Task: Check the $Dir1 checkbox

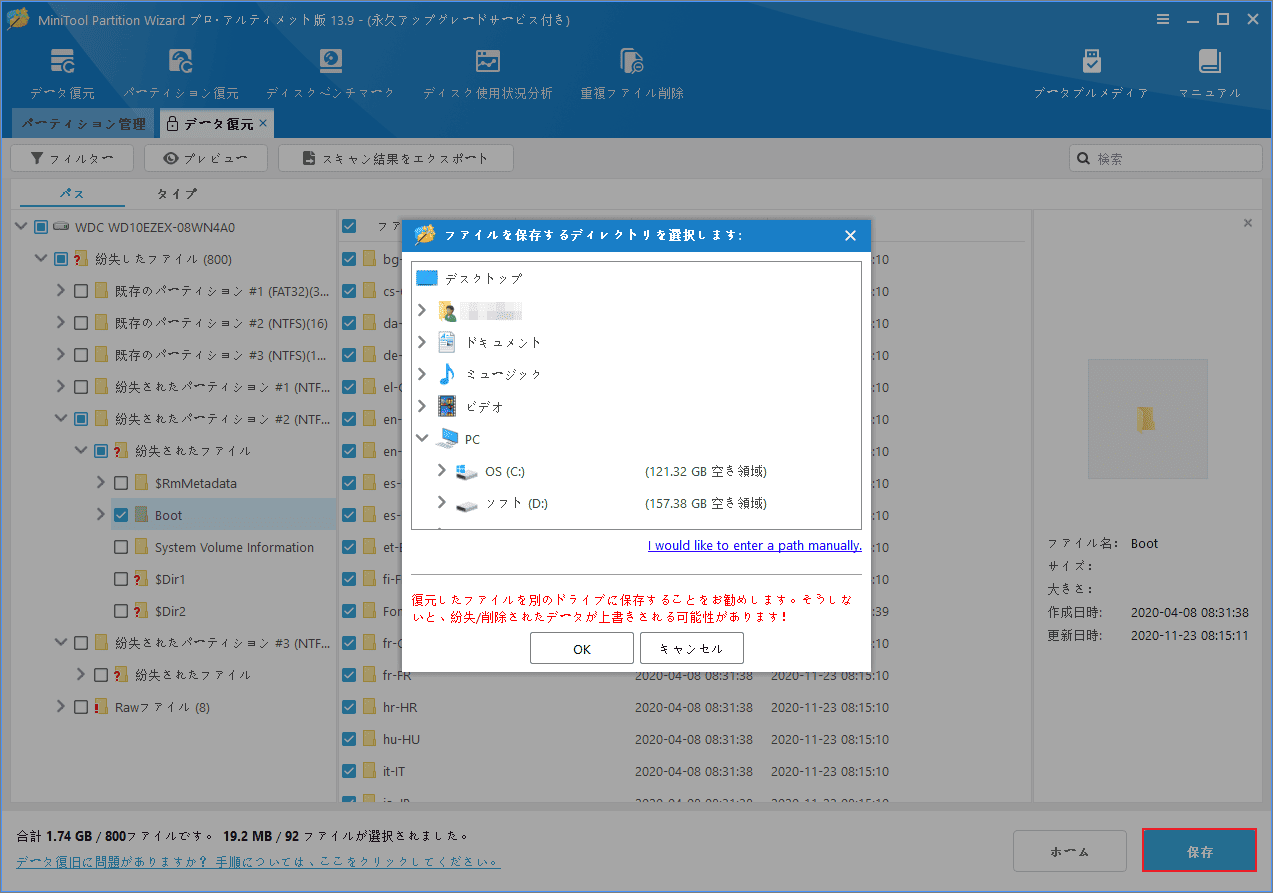Action: point(121,579)
